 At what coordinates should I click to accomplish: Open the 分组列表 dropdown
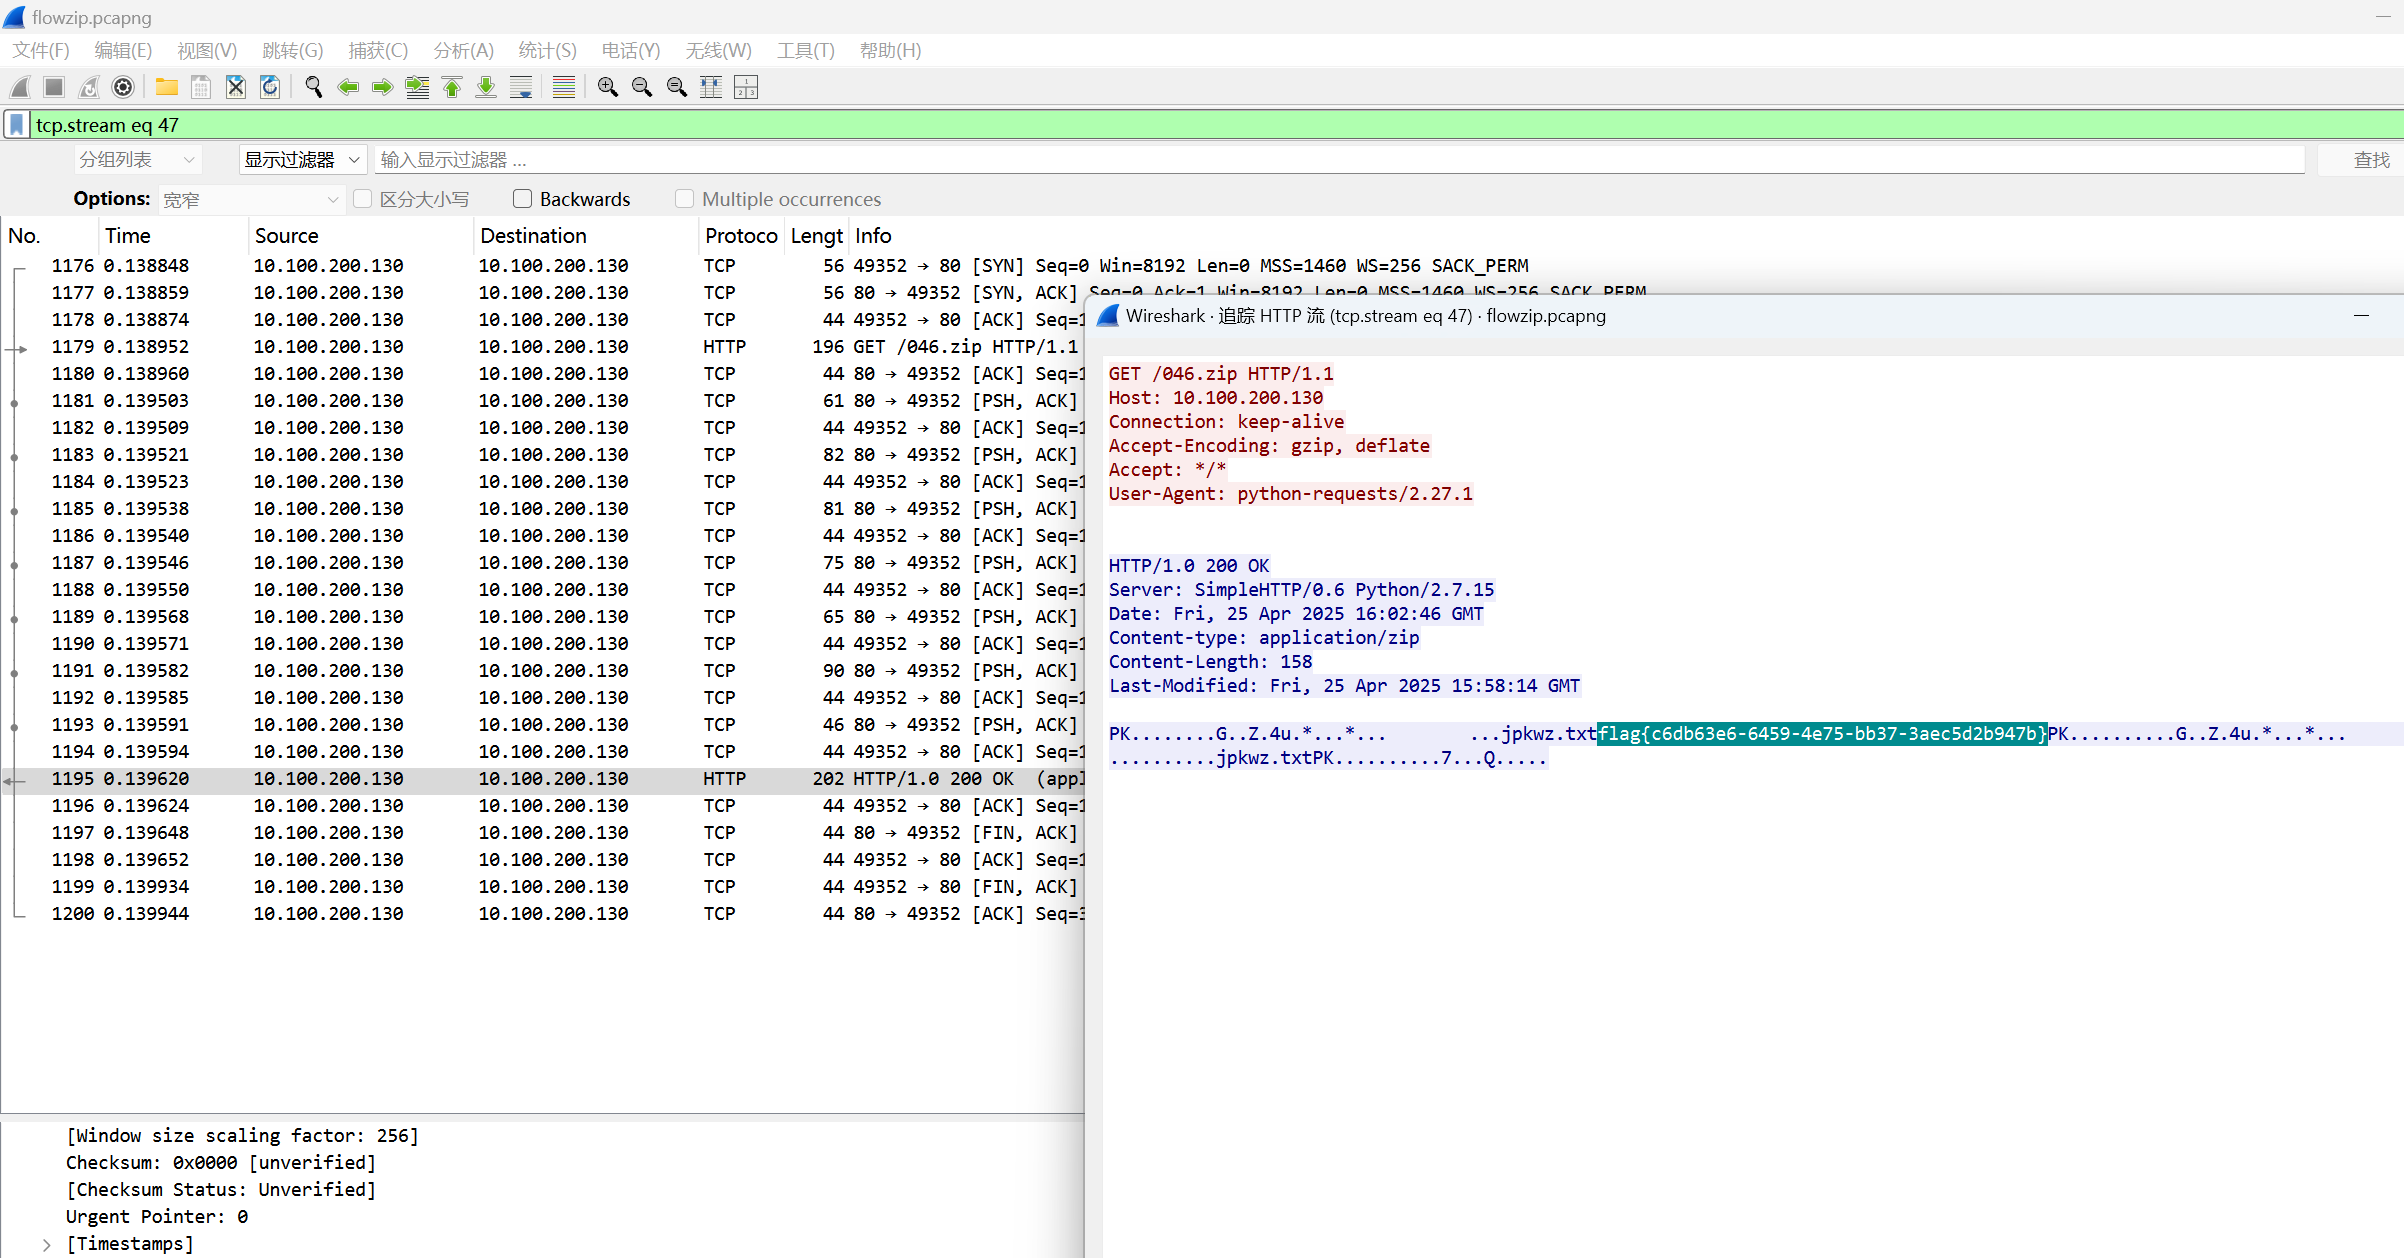(136, 160)
